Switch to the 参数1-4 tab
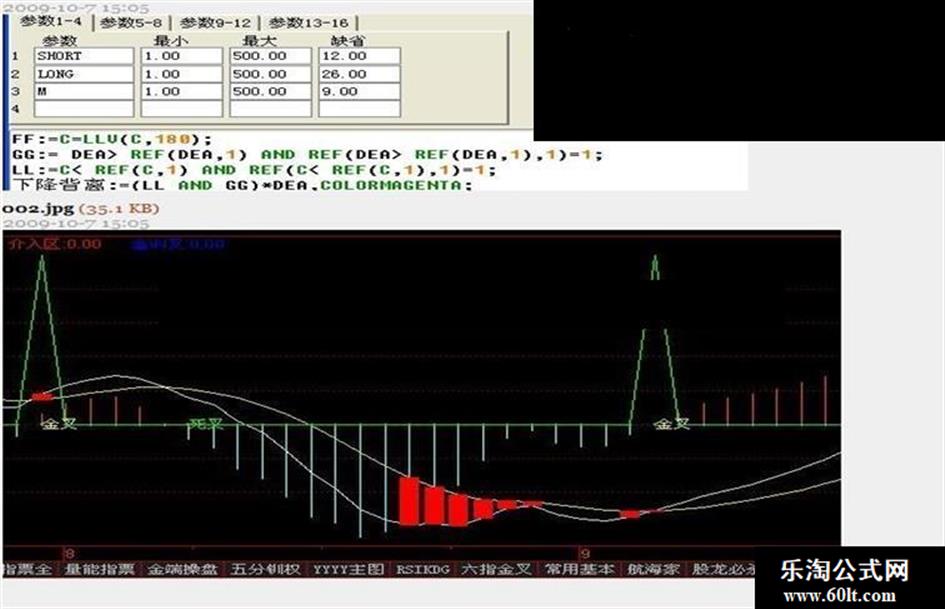Image resolution: width=945 pixels, height=609 pixels. (51, 22)
